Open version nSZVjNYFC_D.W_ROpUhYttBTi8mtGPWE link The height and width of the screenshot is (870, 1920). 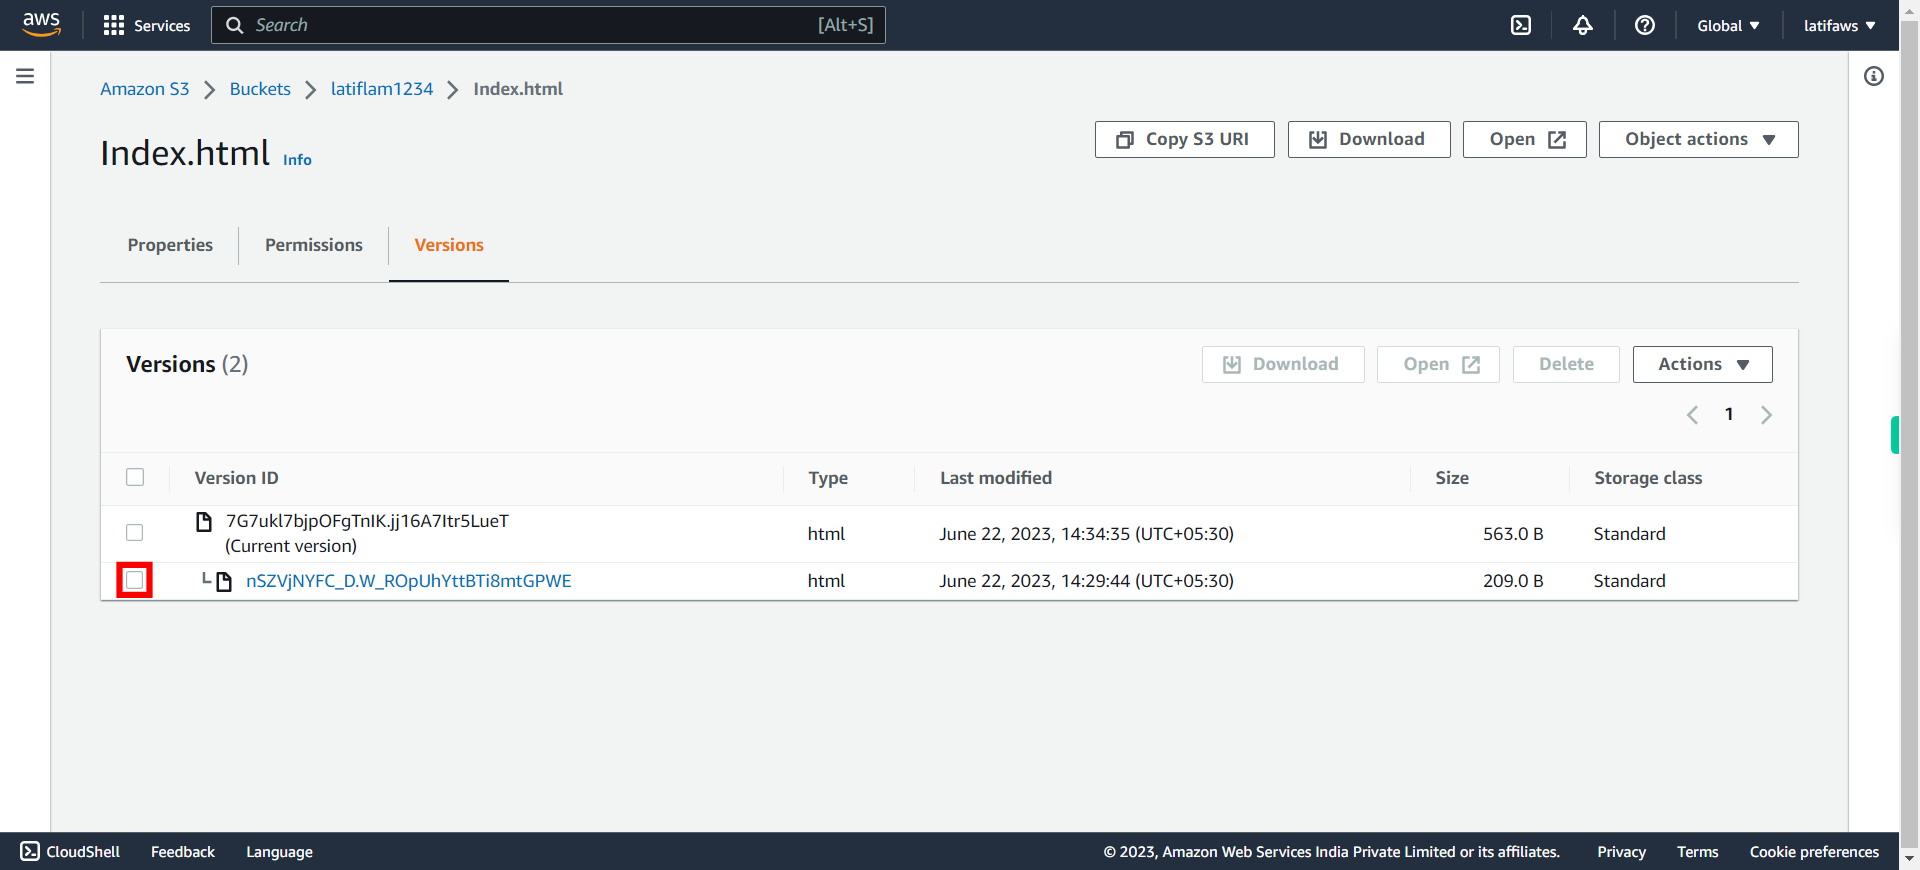(x=409, y=581)
